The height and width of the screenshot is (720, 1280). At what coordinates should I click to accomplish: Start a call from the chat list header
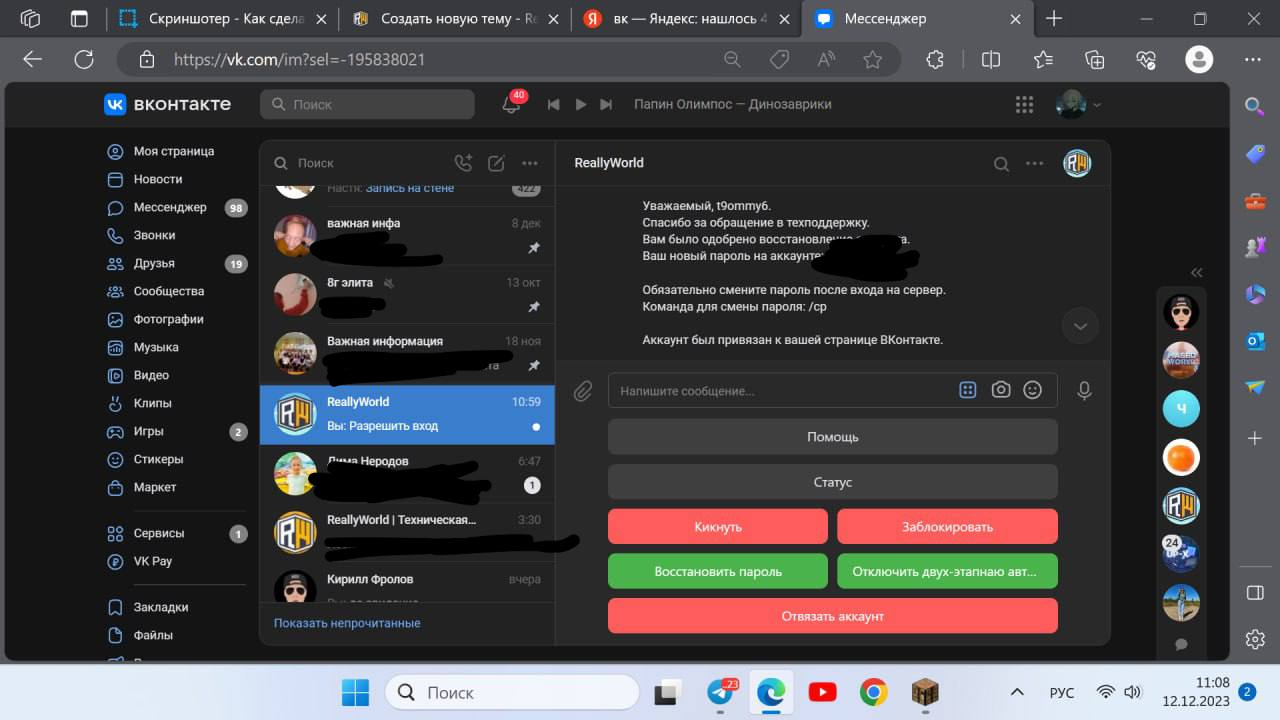[x=463, y=163]
